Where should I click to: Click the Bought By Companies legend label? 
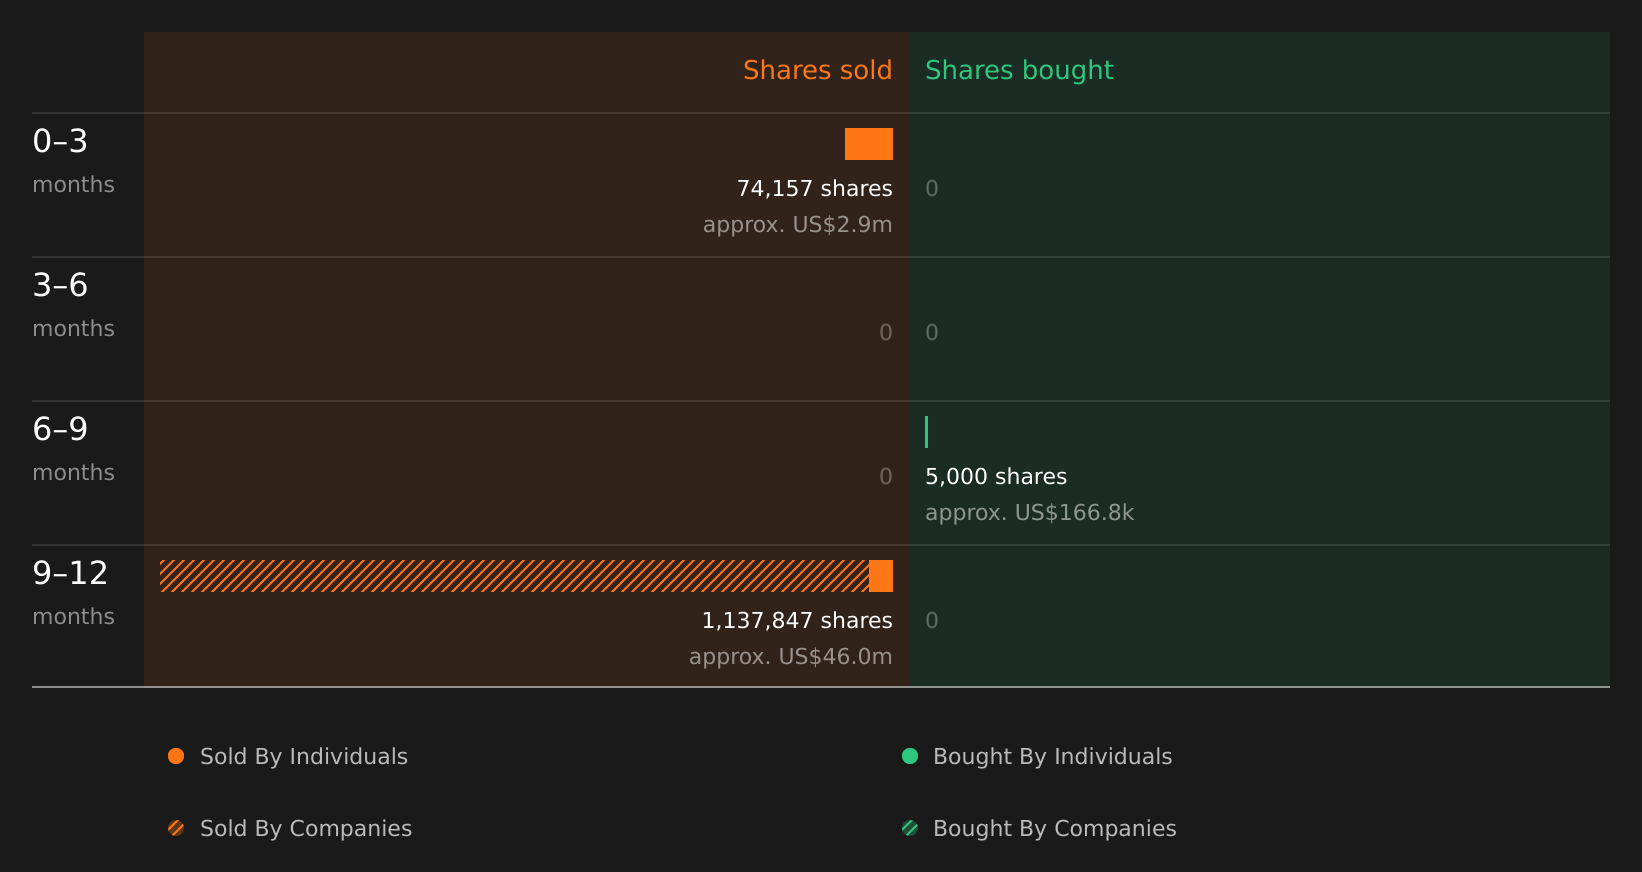click(x=1054, y=829)
